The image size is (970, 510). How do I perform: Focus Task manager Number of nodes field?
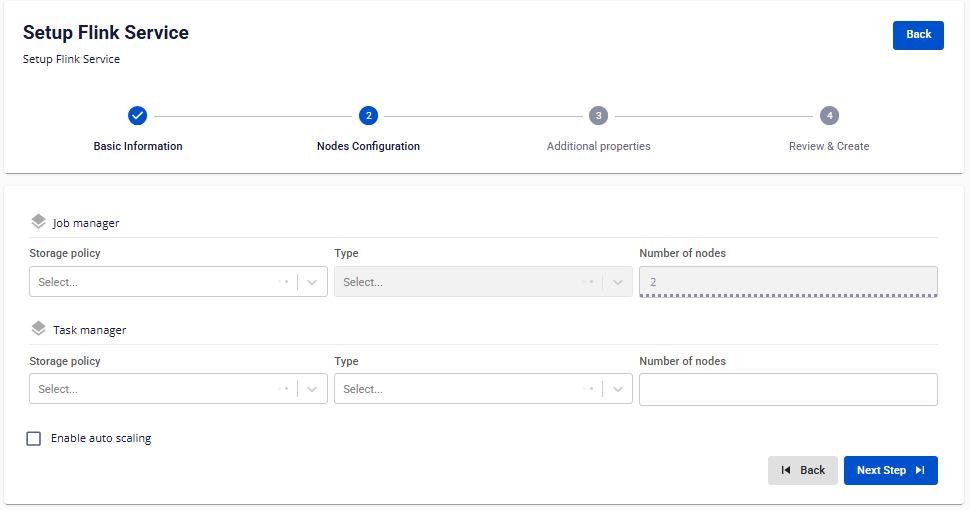[788, 389]
